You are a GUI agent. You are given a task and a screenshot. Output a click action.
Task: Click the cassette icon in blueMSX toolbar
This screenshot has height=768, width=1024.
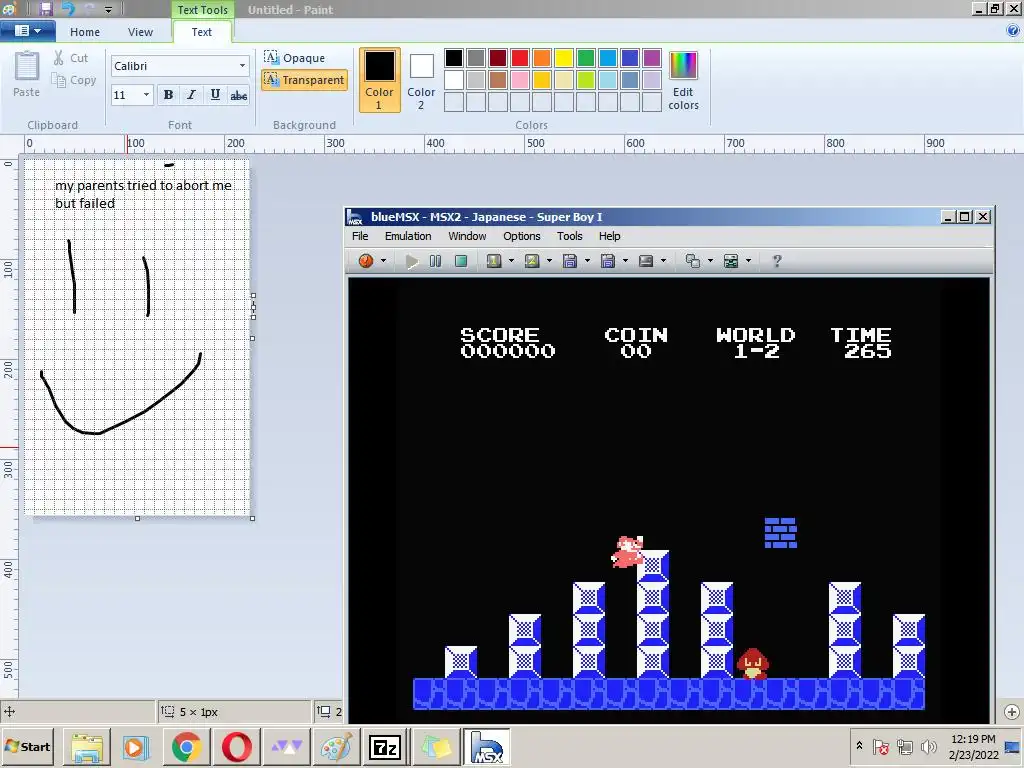[646, 261]
